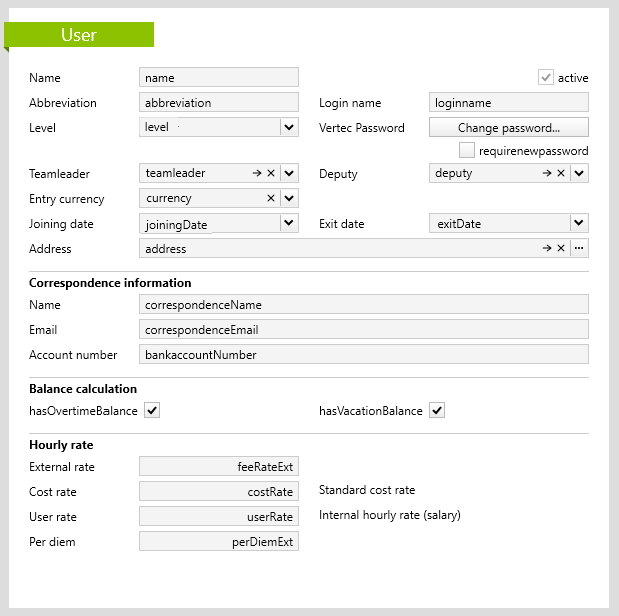
Task: Click the 'Vertec Password' label
Action: pyautogui.click(x=362, y=128)
